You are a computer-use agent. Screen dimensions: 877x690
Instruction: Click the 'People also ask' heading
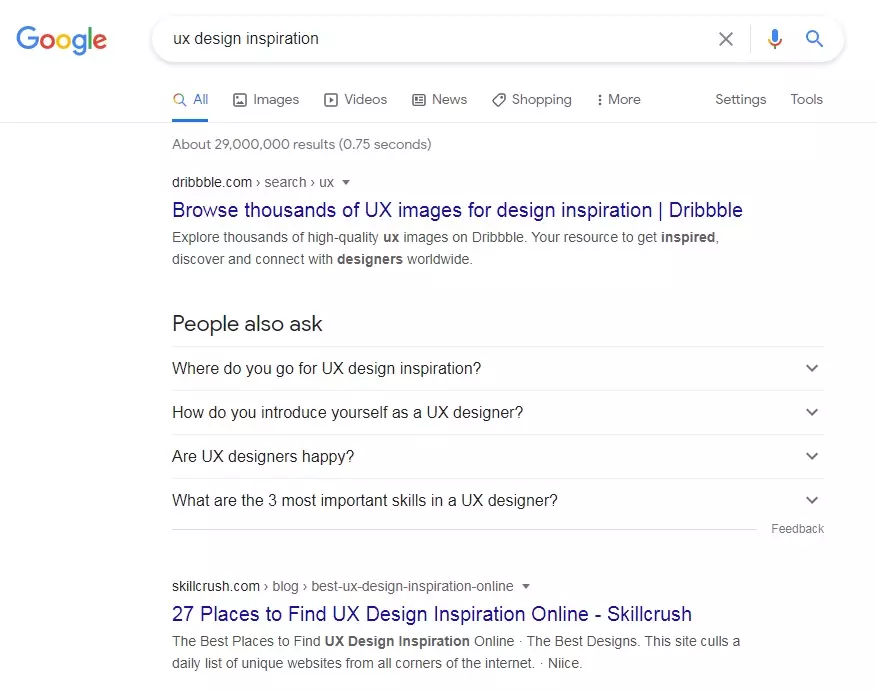pos(247,324)
